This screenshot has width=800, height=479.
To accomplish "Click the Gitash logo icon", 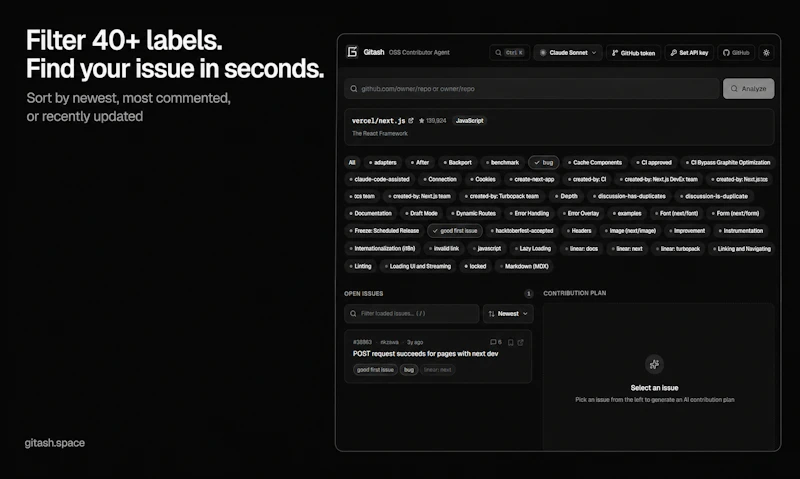I will point(352,52).
